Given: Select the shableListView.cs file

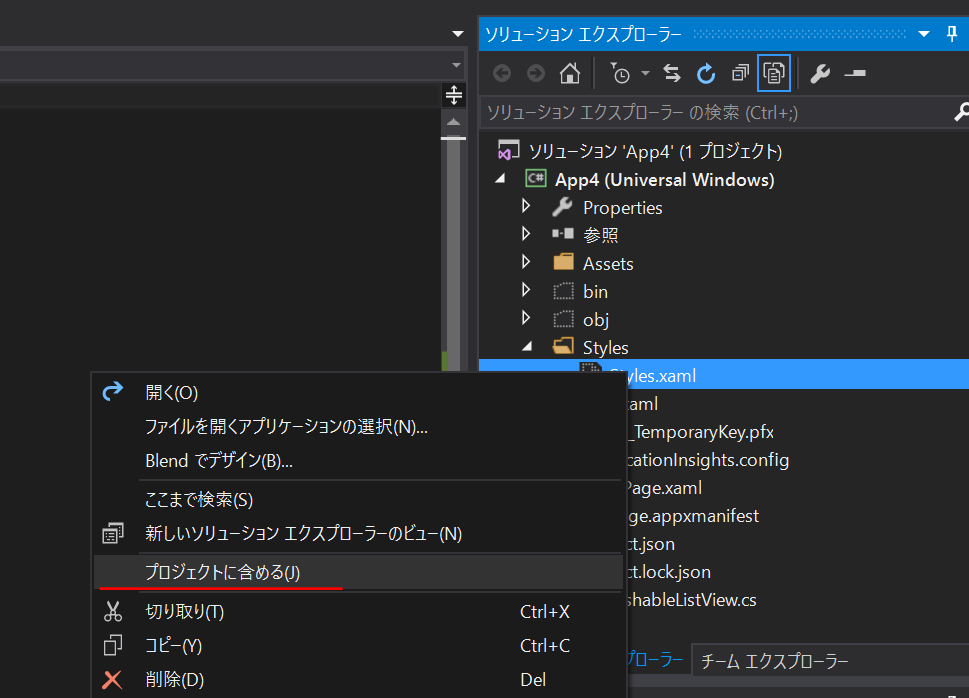Looking at the screenshot, I should click(x=692, y=600).
